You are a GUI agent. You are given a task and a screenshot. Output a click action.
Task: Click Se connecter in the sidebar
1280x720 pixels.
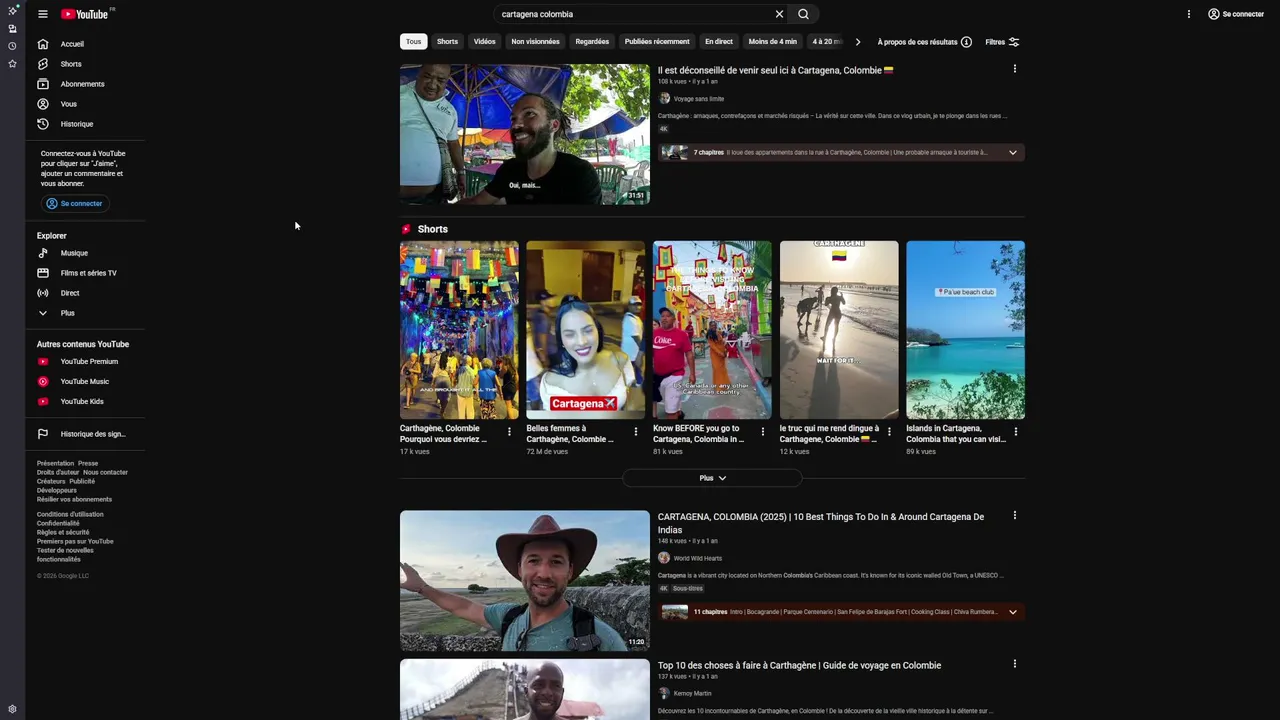pyautogui.click(x=75, y=203)
